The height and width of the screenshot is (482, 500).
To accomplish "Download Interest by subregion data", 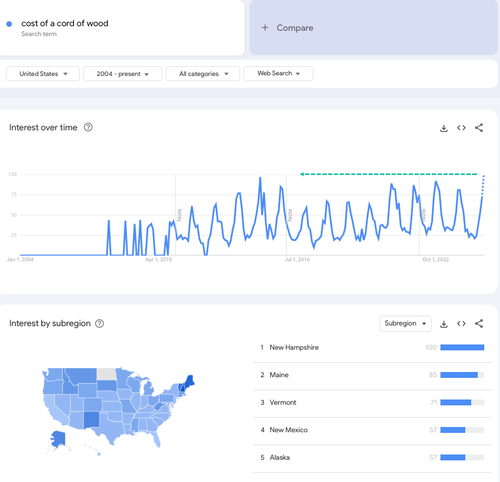I will 444,324.
